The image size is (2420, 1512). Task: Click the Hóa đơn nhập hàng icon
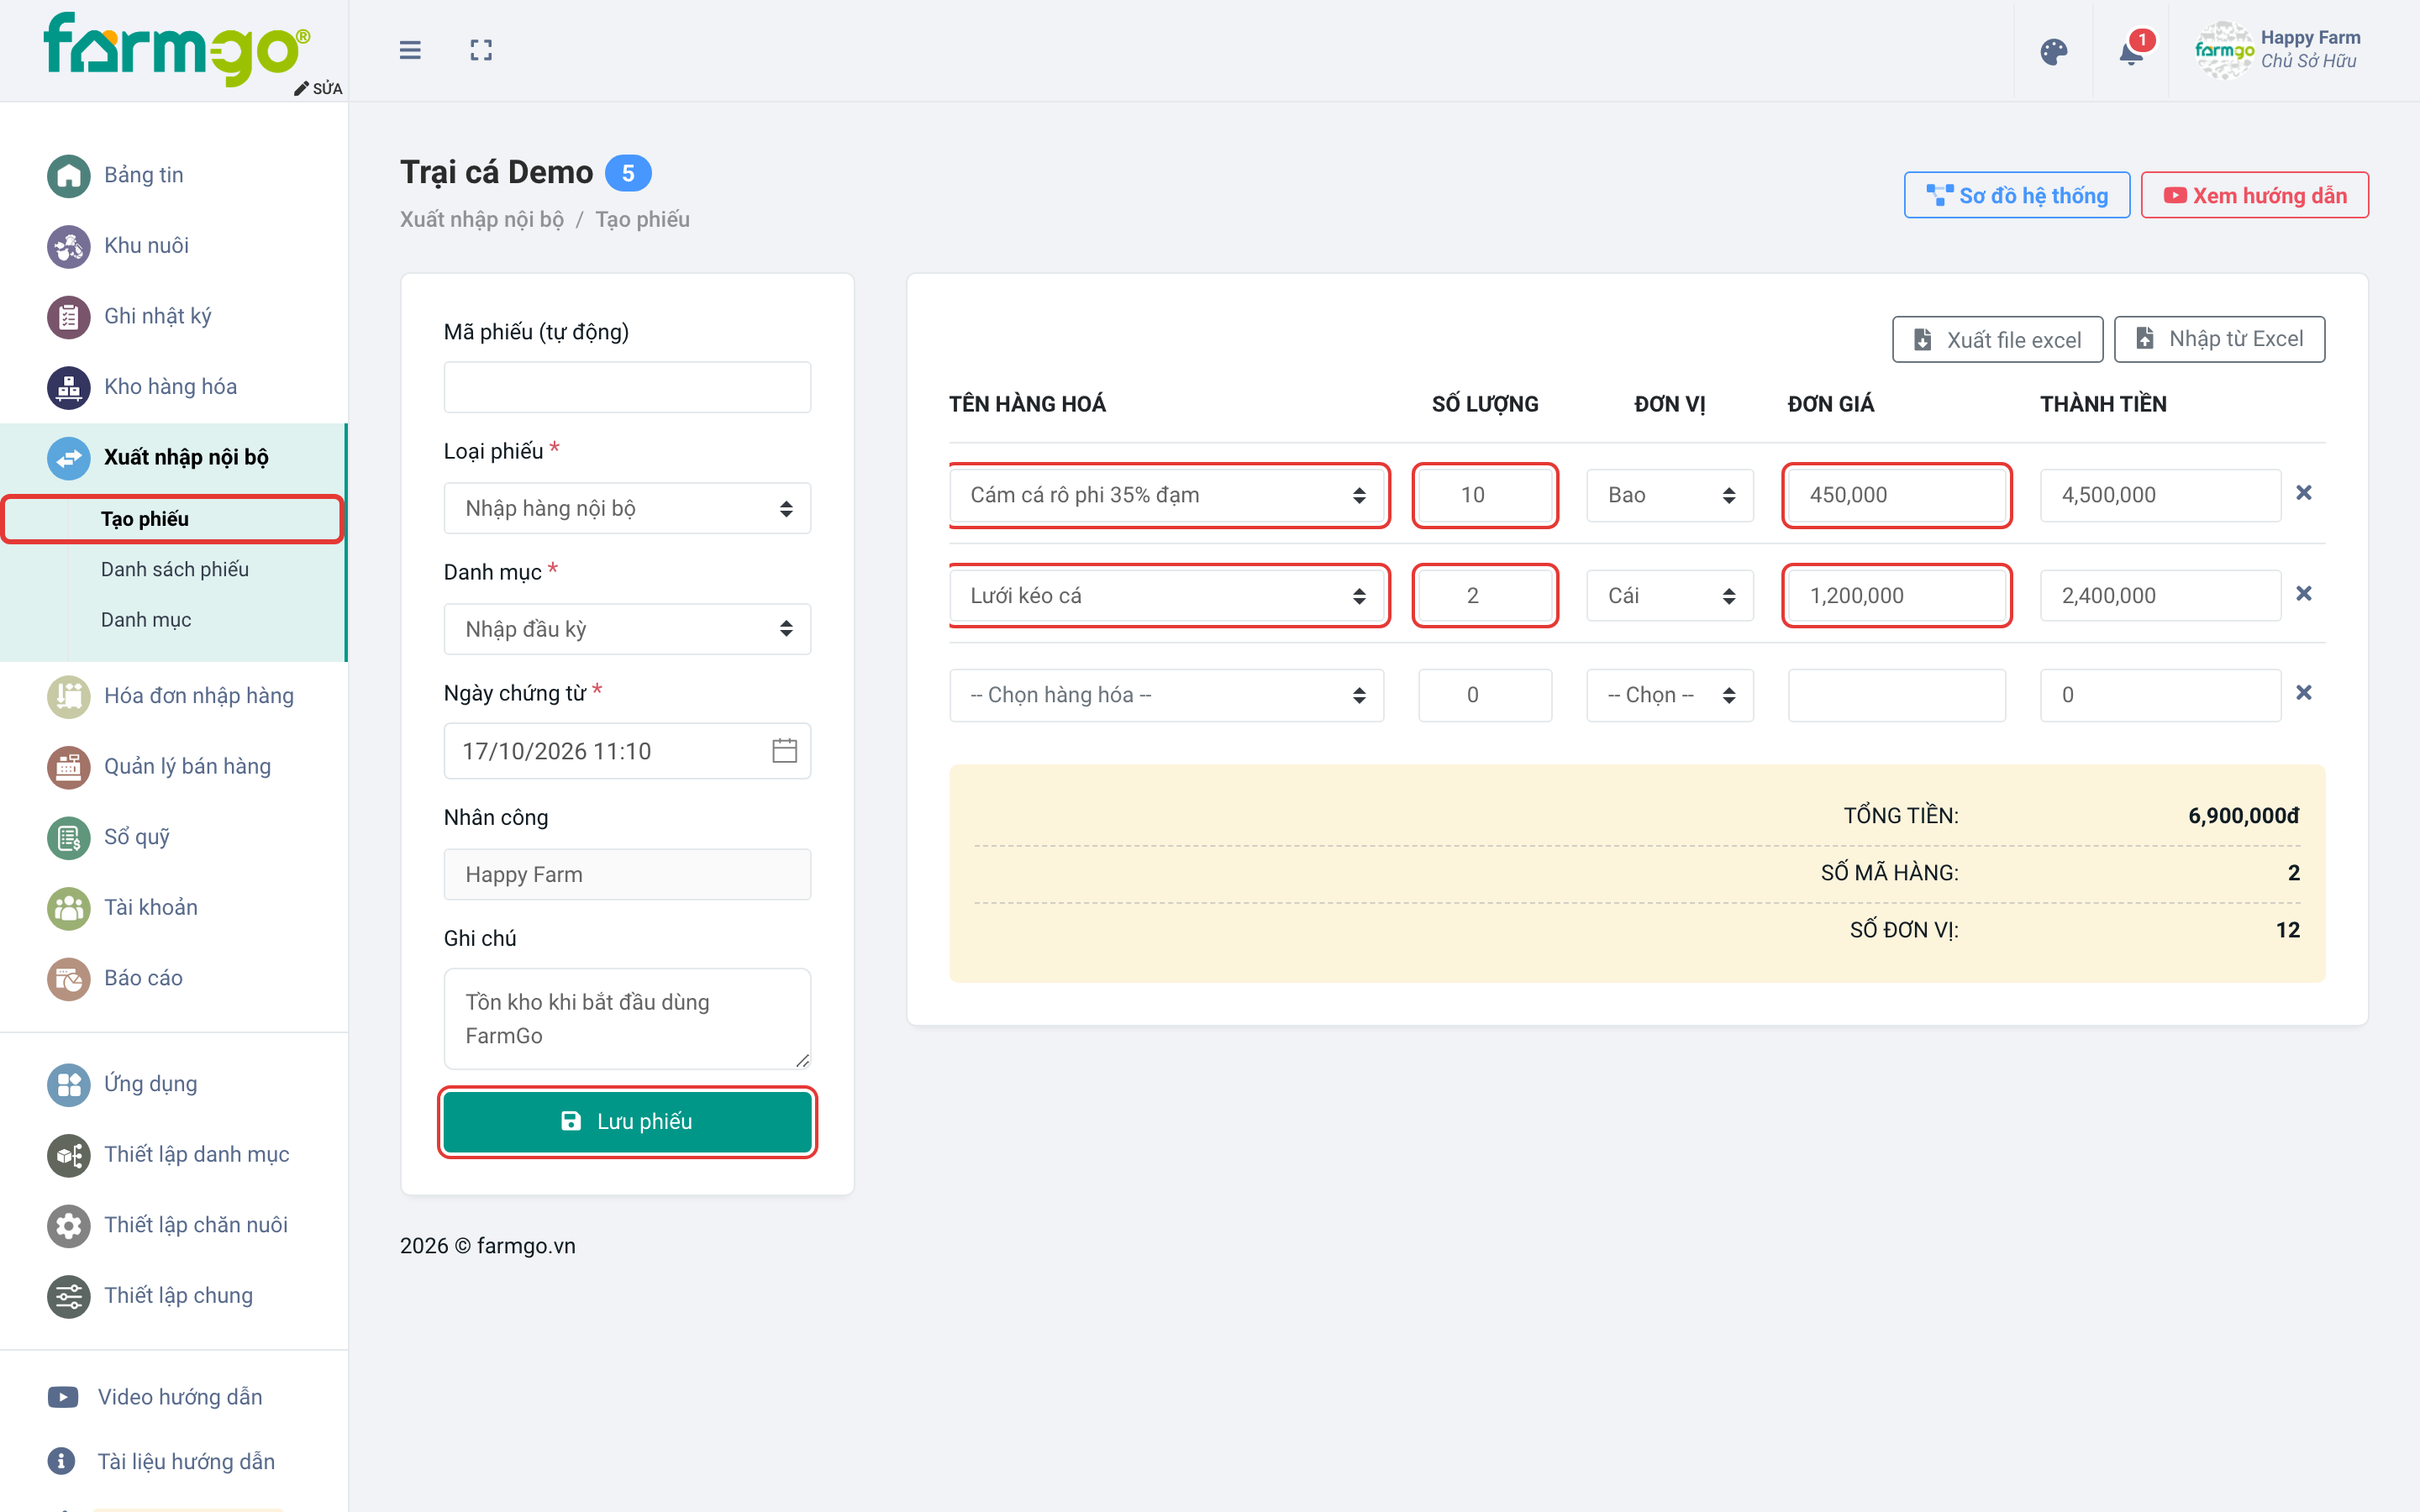[x=69, y=696]
